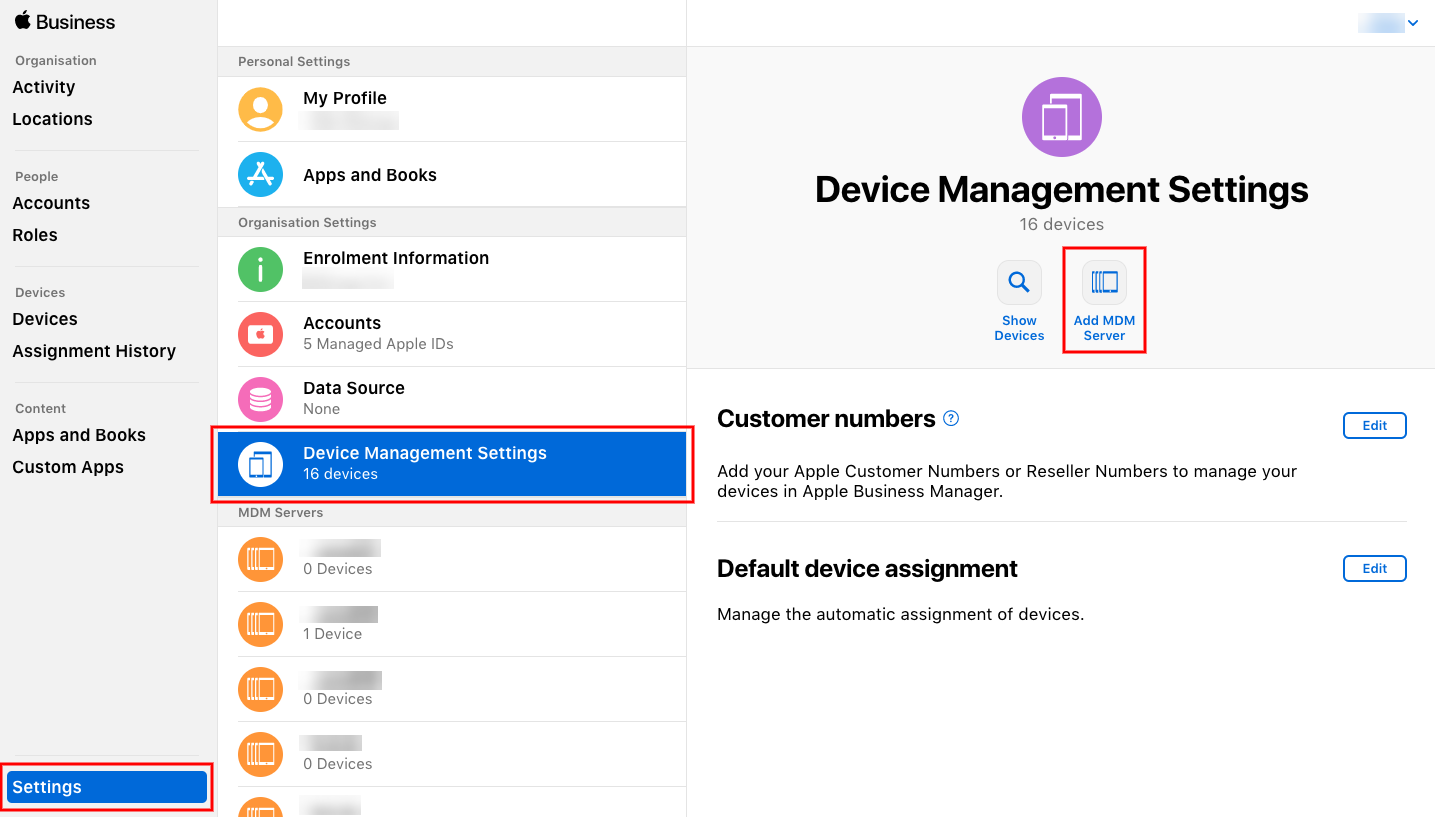Viewport: 1435px width, 817px height.
Task: Select the Data Source row
Action: (452, 399)
